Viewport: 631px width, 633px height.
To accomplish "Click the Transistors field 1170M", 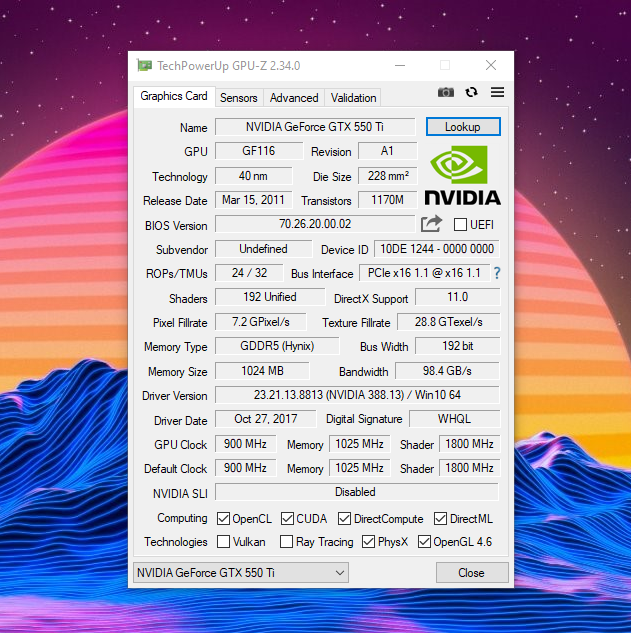I will click(388, 200).
